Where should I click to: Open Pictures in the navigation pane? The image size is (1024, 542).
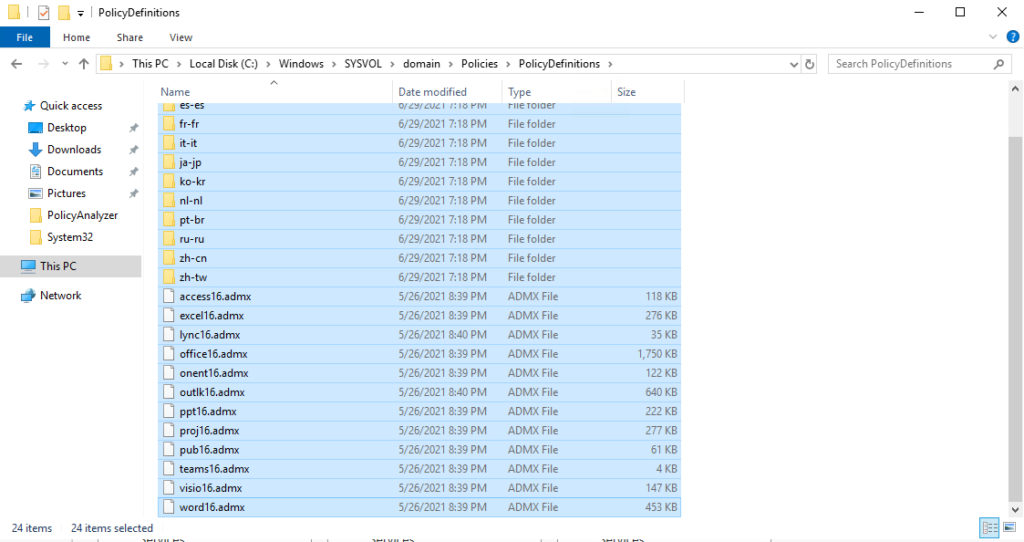(x=66, y=193)
